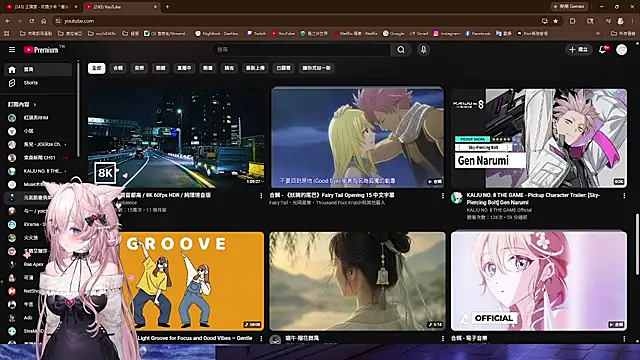Open the Gemini button in title bar

point(570,7)
